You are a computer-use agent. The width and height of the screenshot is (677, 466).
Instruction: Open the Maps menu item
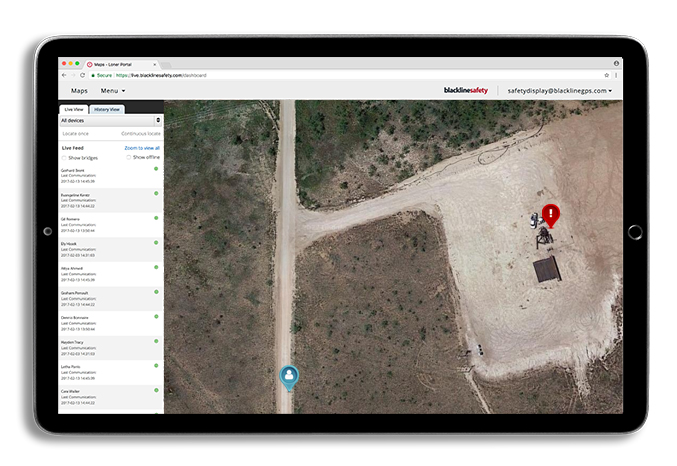(x=79, y=91)
